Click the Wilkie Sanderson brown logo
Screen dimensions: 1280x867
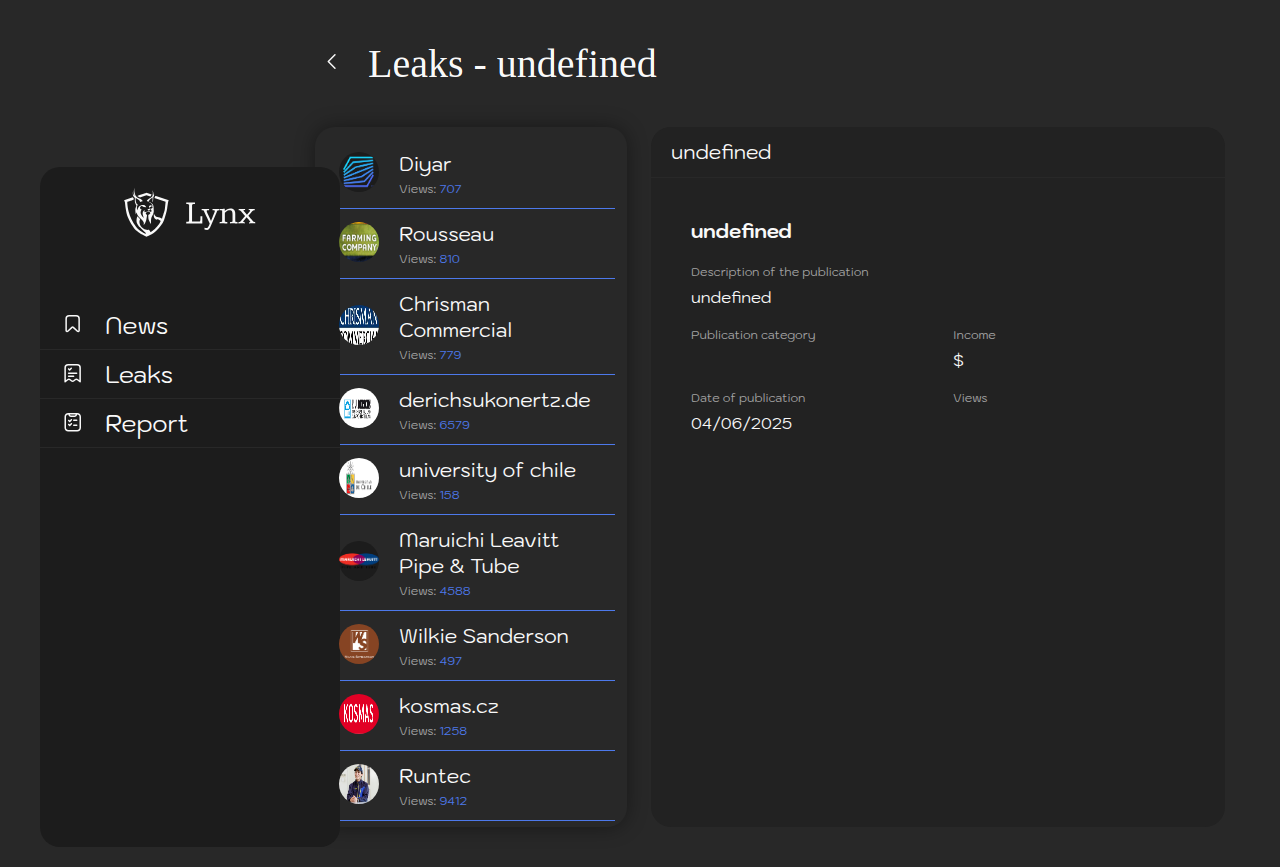coord(359,644)
